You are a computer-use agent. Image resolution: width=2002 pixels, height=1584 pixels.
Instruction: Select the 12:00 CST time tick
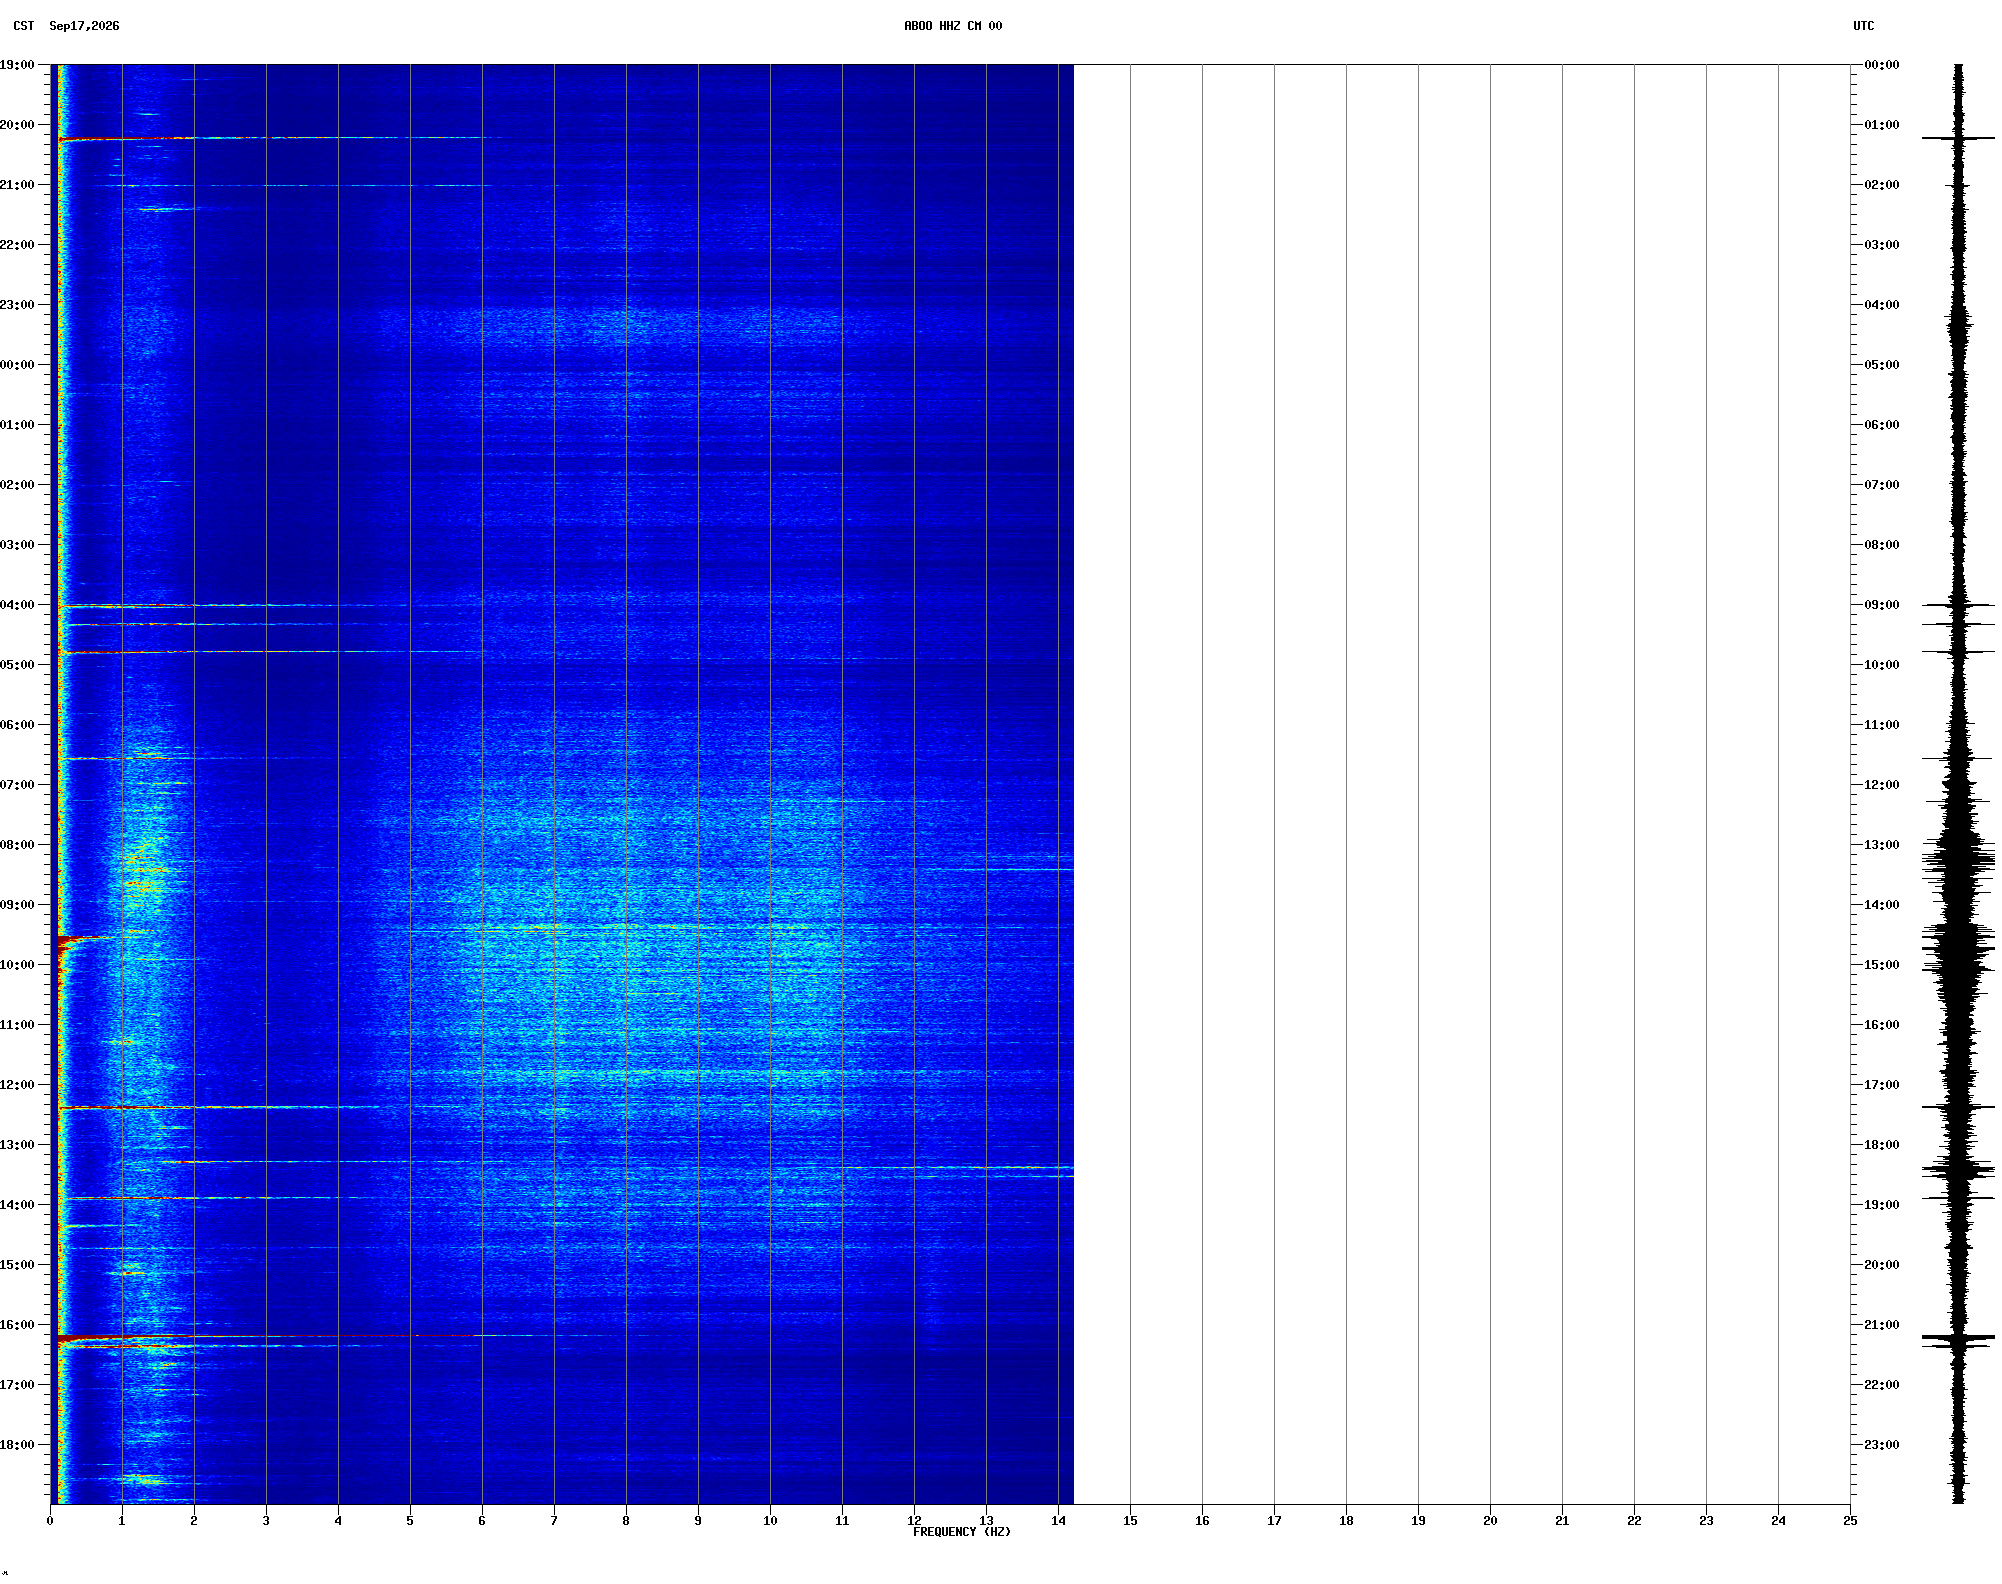17,1085
